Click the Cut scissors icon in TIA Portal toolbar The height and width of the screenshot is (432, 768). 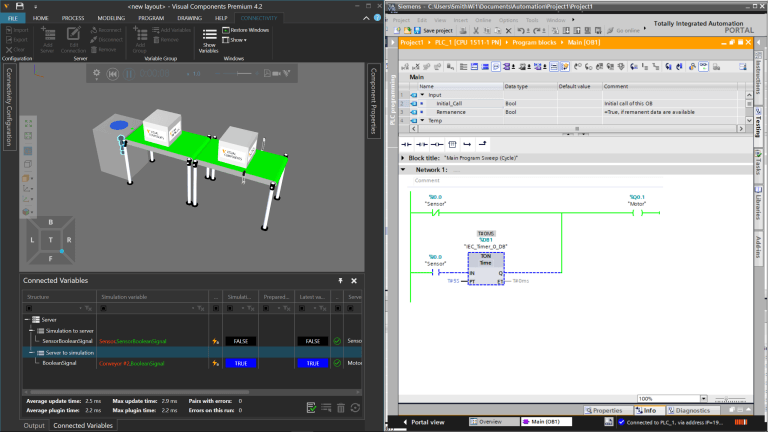[476, 30]
